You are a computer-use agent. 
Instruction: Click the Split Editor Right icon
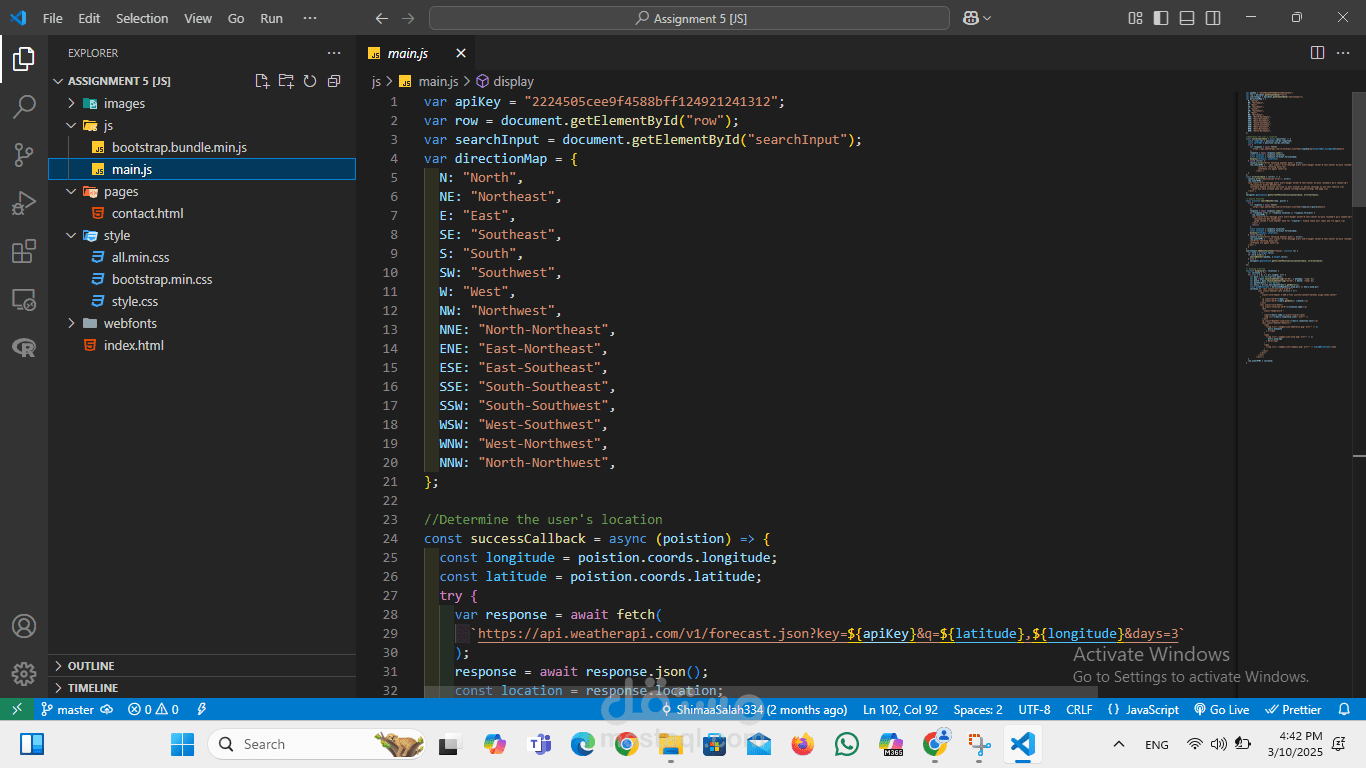1317,53
